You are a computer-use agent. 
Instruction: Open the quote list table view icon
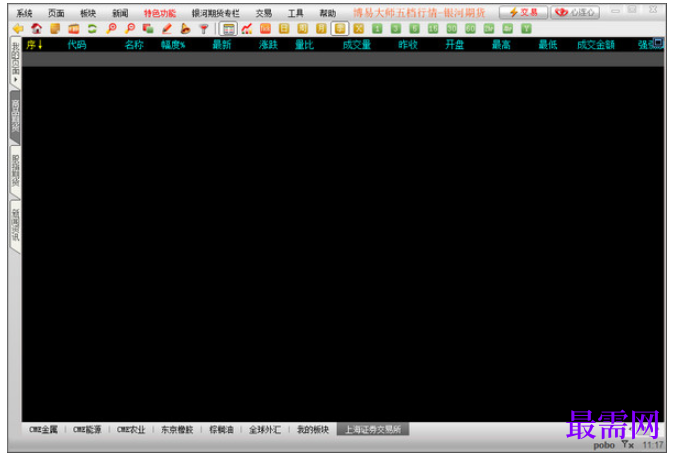[x=228, y=29]
